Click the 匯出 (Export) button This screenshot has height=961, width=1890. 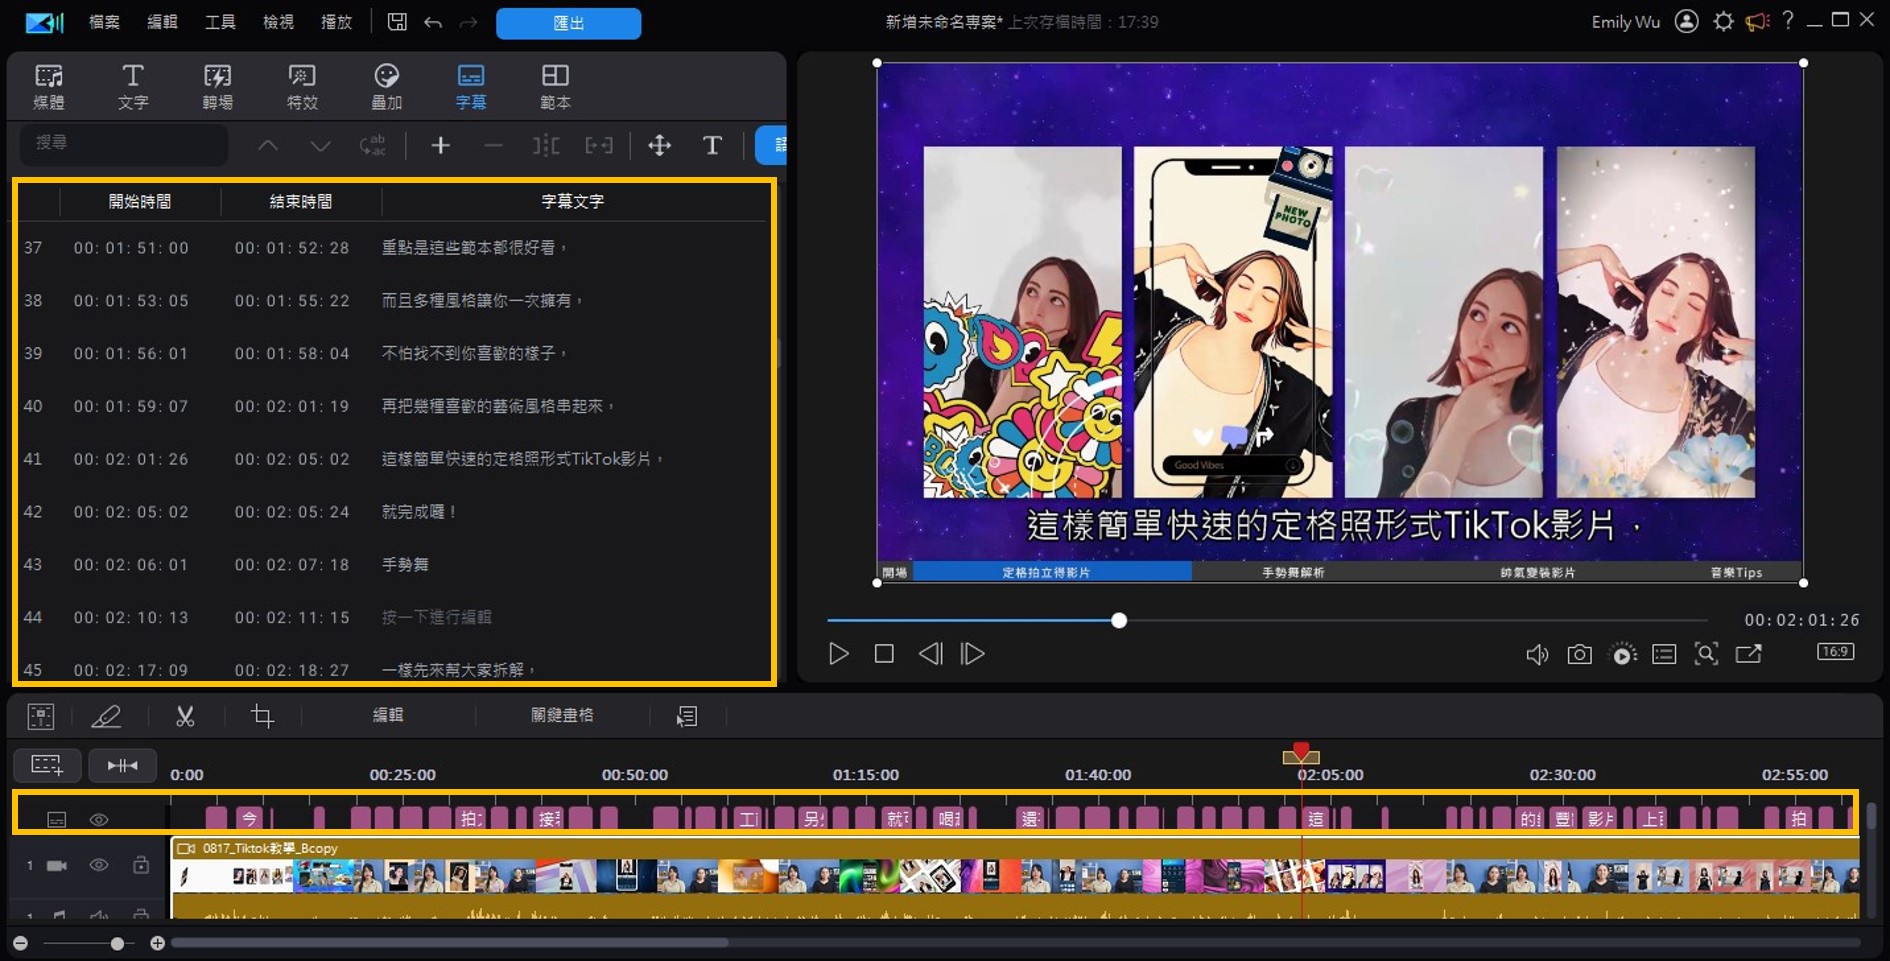point(568,22)
